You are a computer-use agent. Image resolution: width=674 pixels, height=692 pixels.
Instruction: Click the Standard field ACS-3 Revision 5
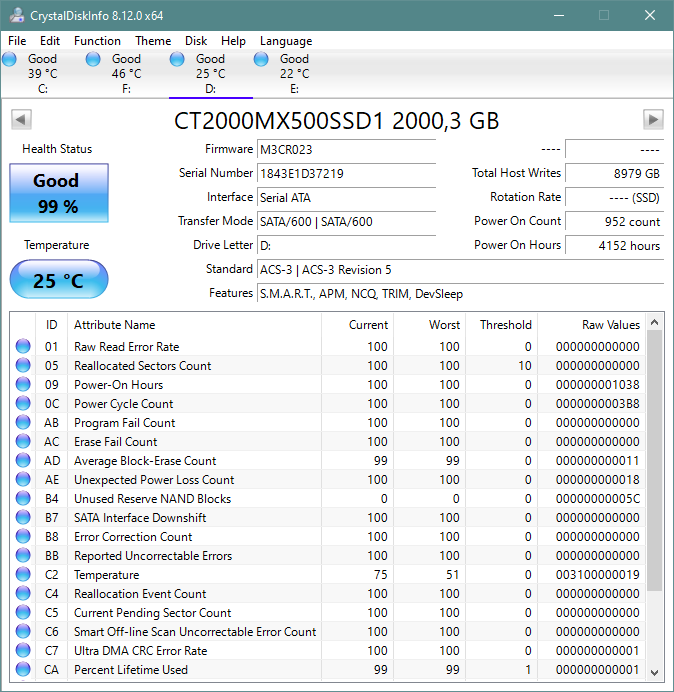coord(460,269)
